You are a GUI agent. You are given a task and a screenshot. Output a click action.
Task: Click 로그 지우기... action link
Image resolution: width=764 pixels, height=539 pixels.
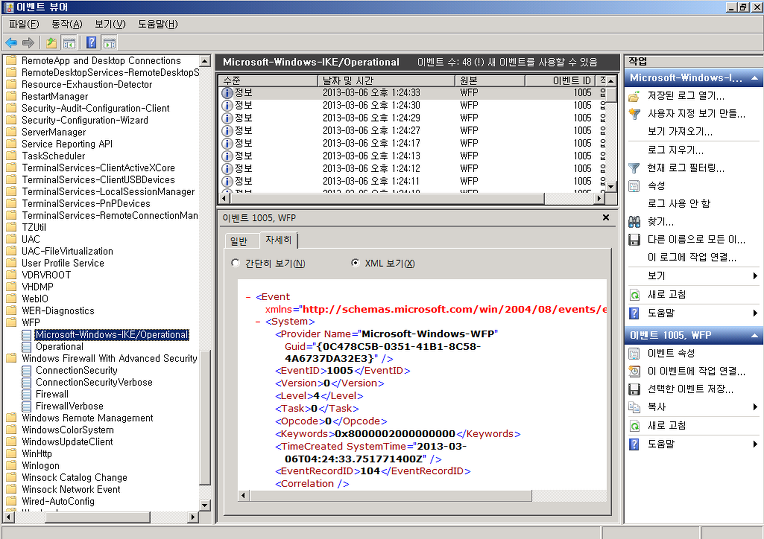point(675,150)
